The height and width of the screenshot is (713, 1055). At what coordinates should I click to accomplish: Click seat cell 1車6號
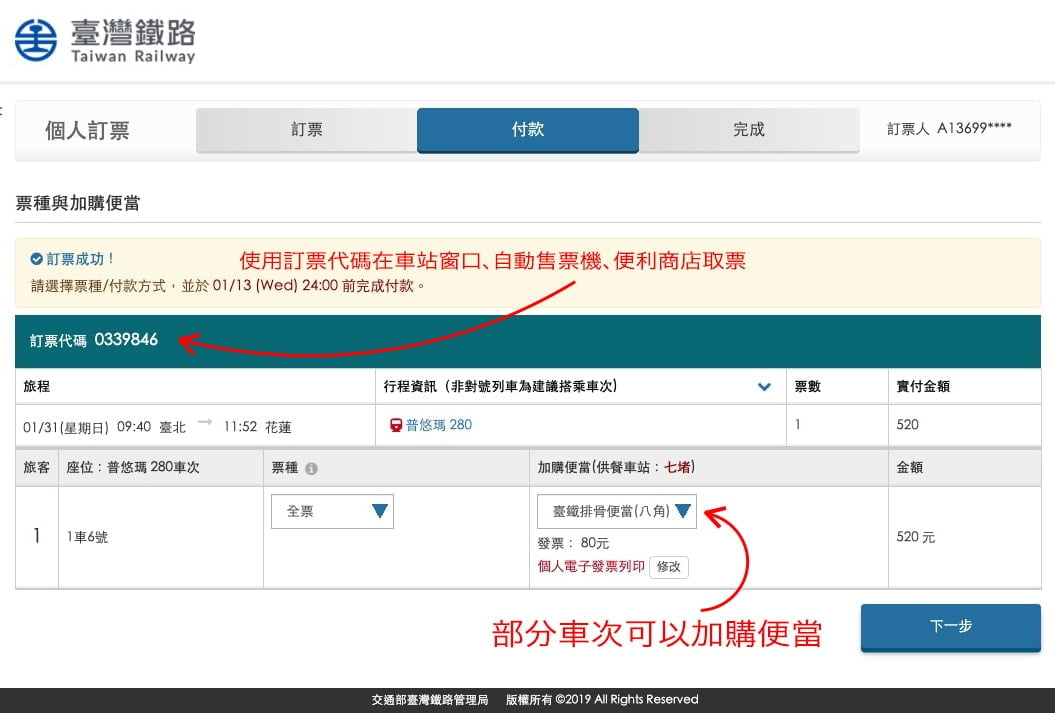(161, 537)
